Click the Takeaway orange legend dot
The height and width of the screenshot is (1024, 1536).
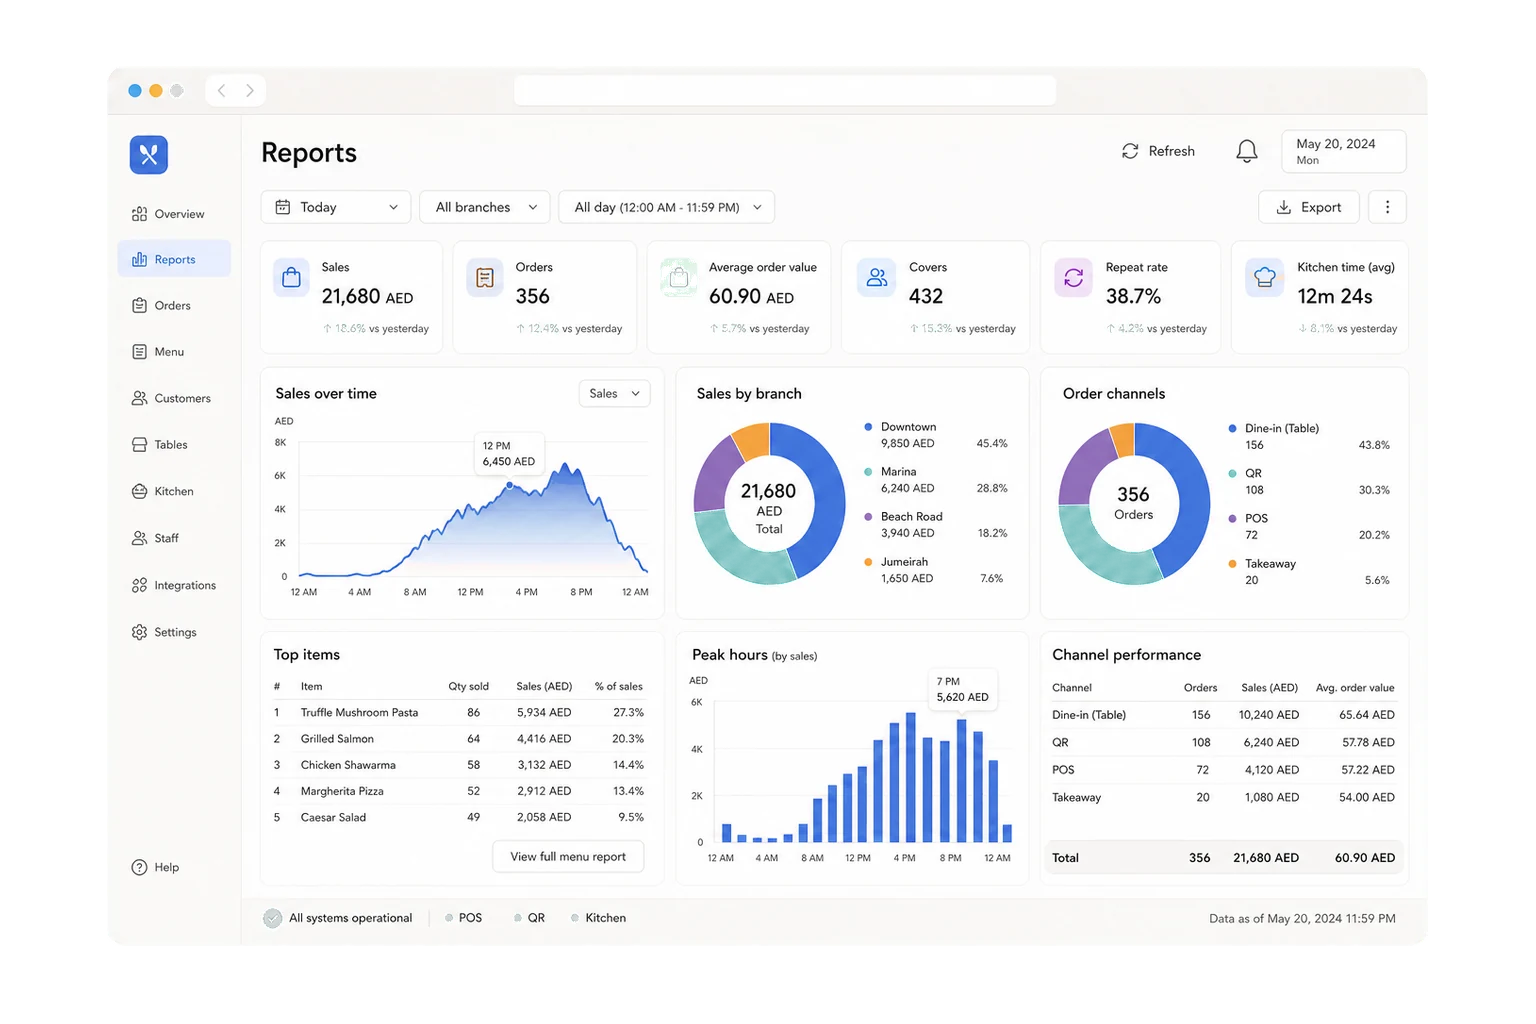pos(1232,564)
